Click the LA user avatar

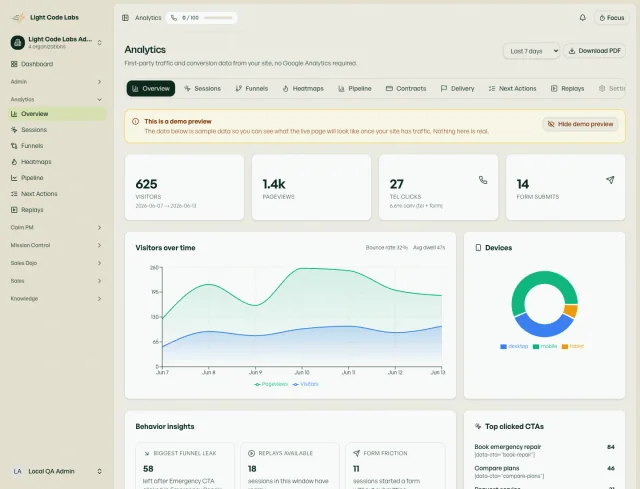click(x=18, y=471)
